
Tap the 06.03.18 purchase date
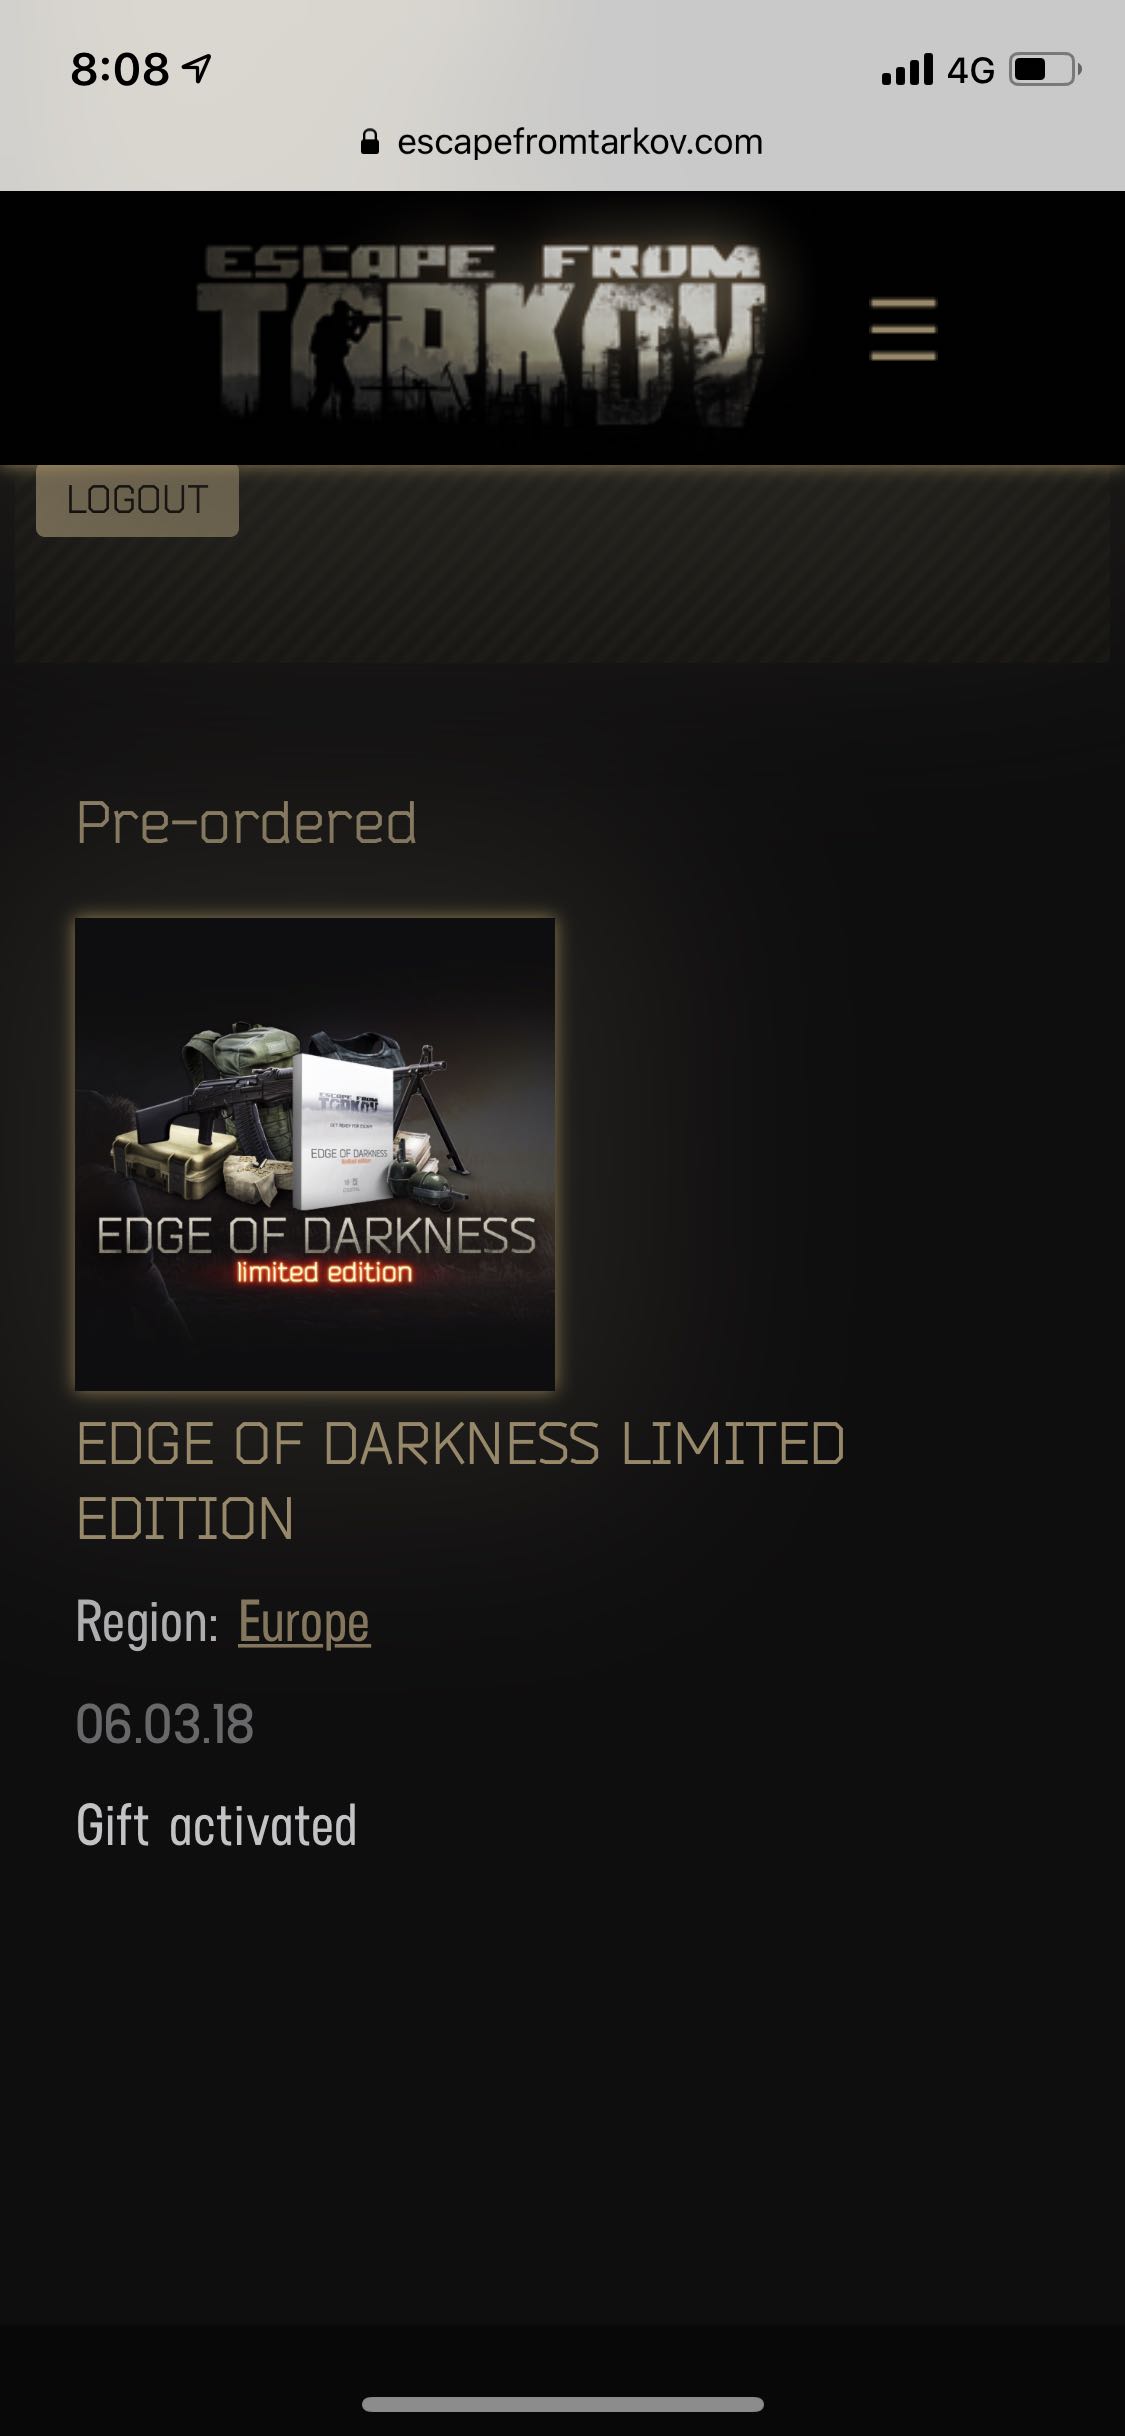(165, 1724)
